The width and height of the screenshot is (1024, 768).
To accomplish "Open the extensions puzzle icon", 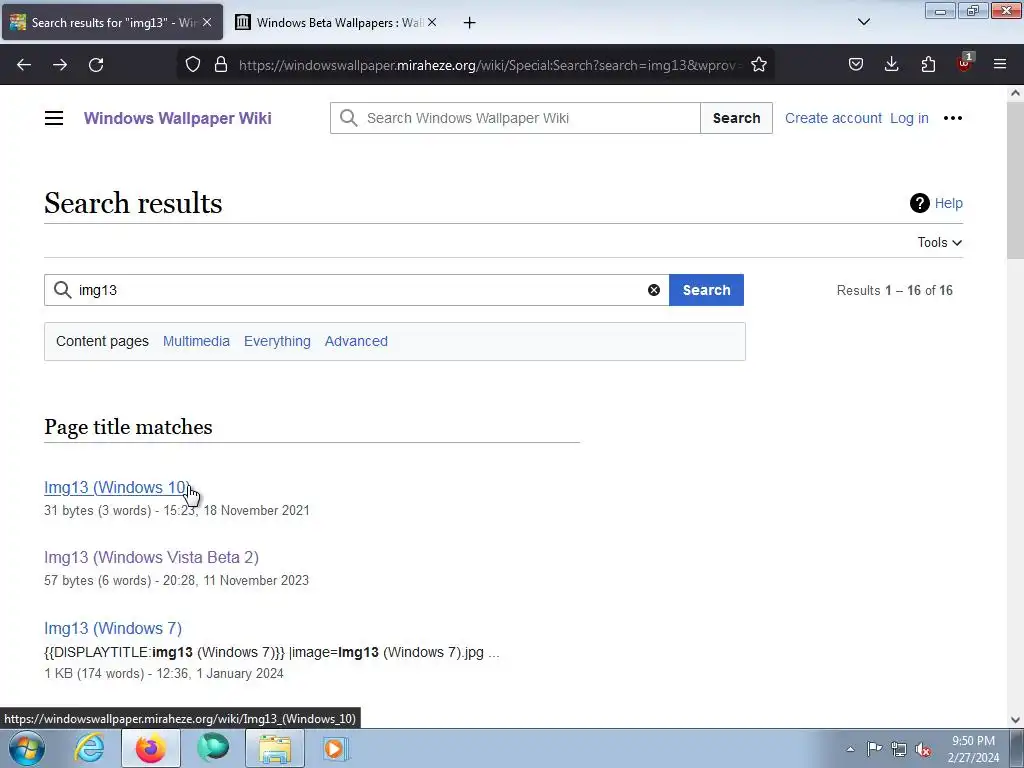I will pos(928,65).
